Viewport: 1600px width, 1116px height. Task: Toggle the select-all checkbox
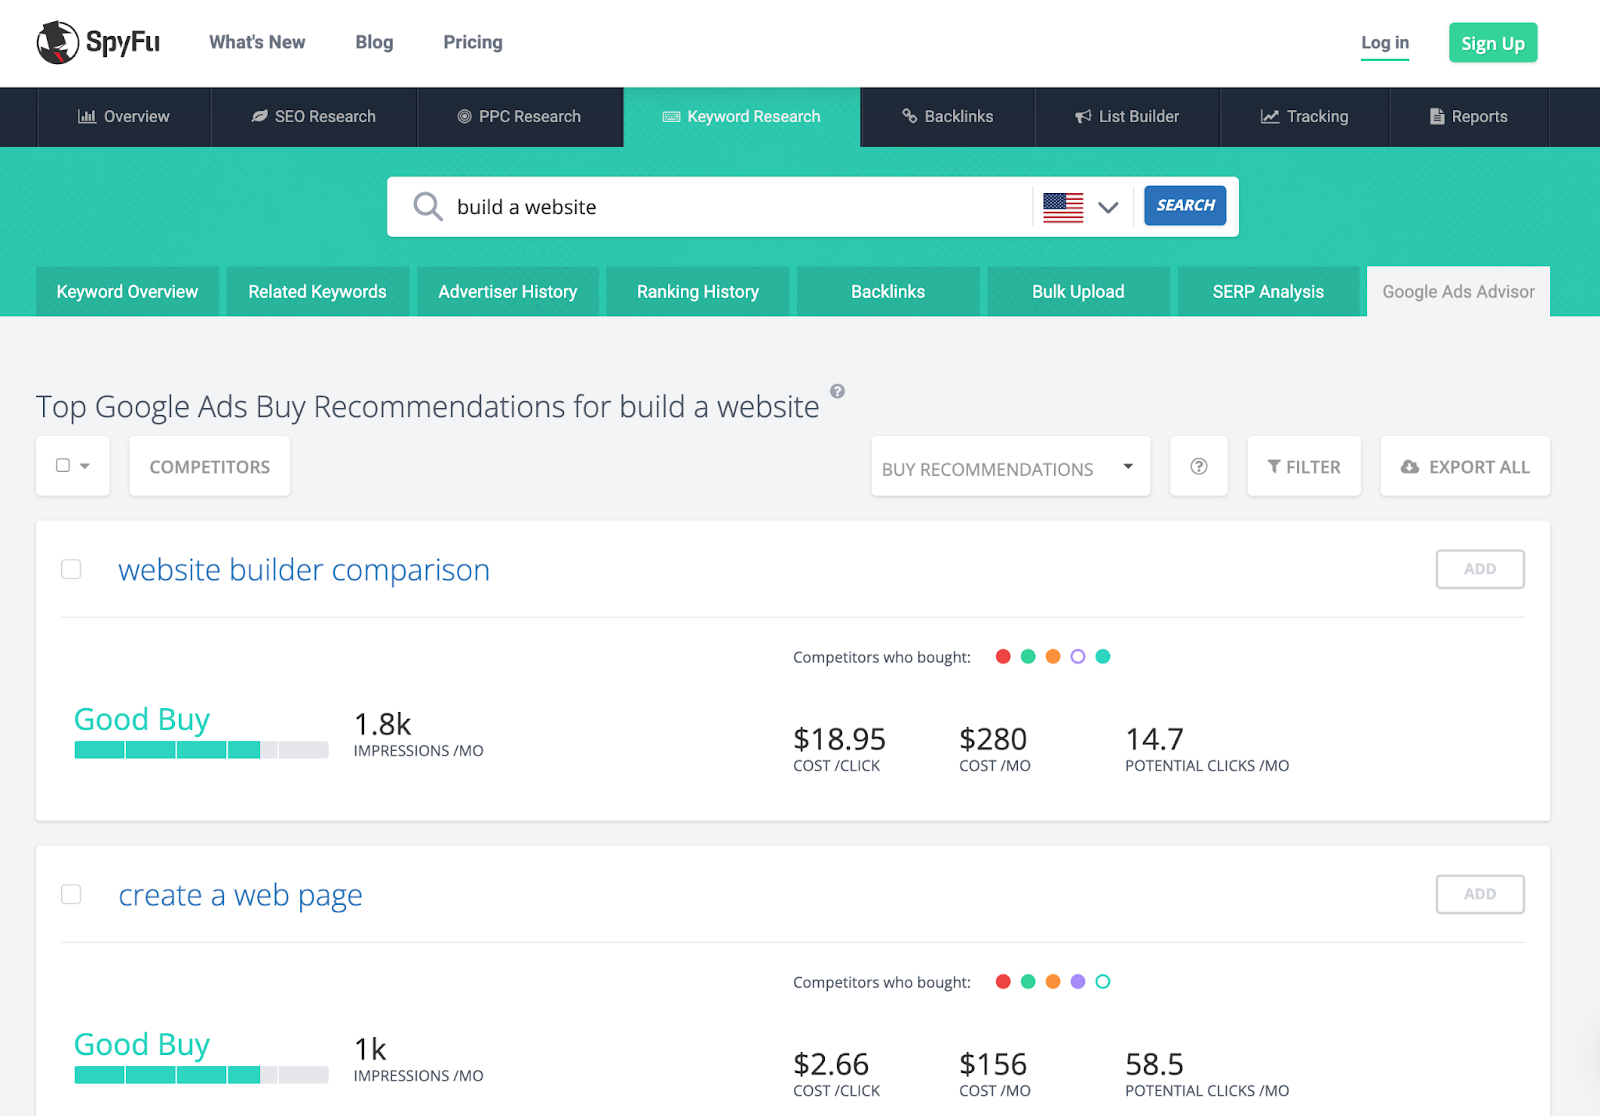pyautogui.click(x=63, y=465)
